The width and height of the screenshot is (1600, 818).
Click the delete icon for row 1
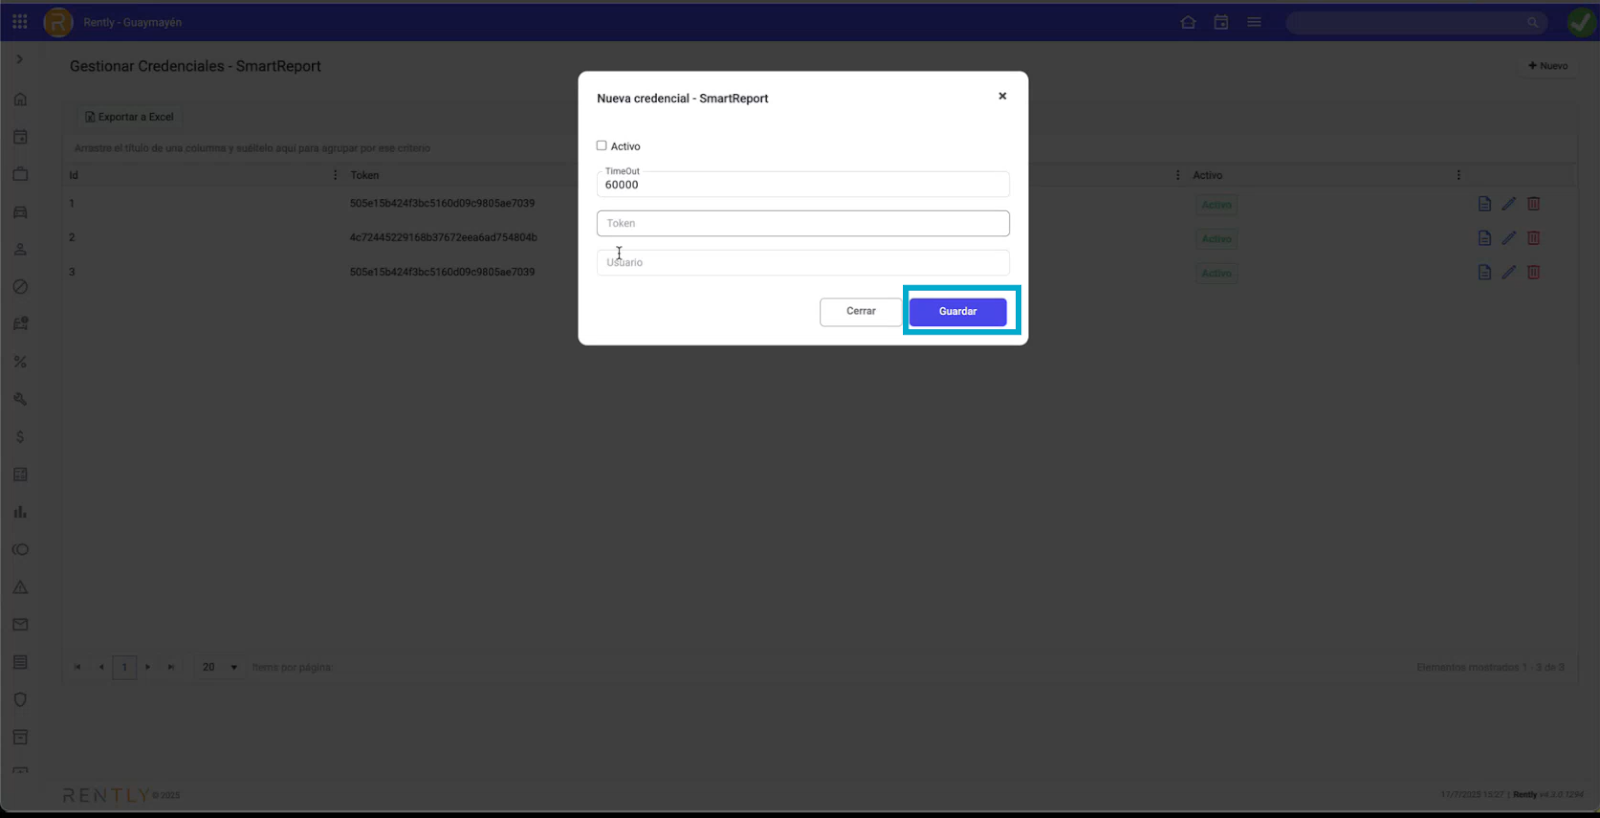click(1533, 204)
